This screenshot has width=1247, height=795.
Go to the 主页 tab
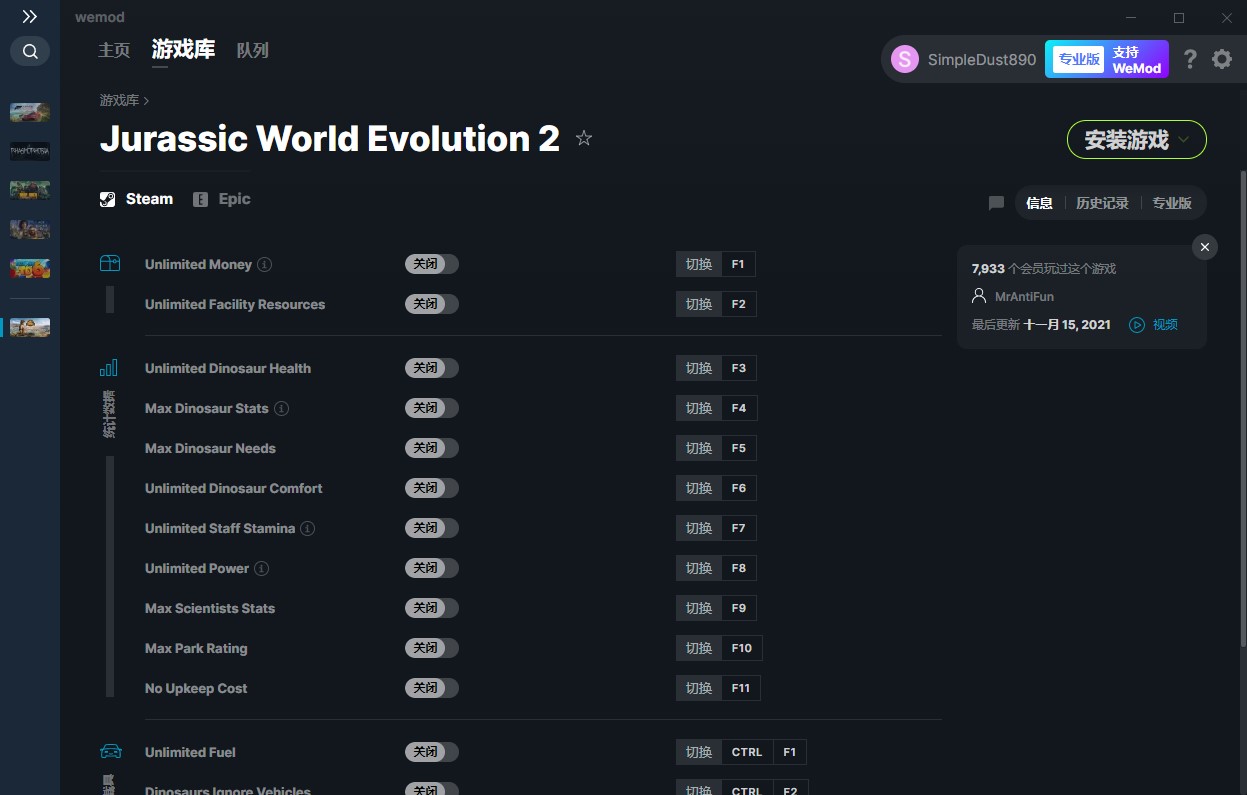tap(114, 50)
